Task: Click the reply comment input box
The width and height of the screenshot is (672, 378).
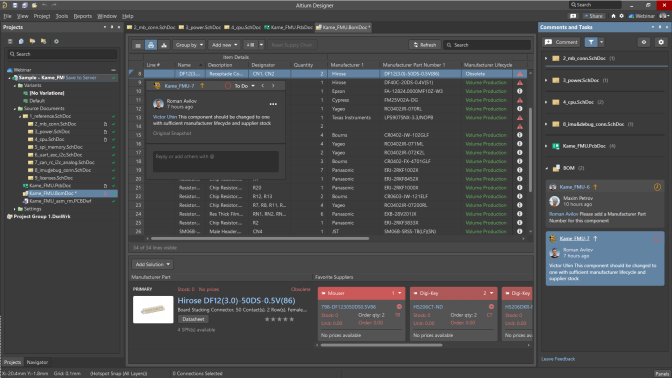Action: [x=216, y=161]
